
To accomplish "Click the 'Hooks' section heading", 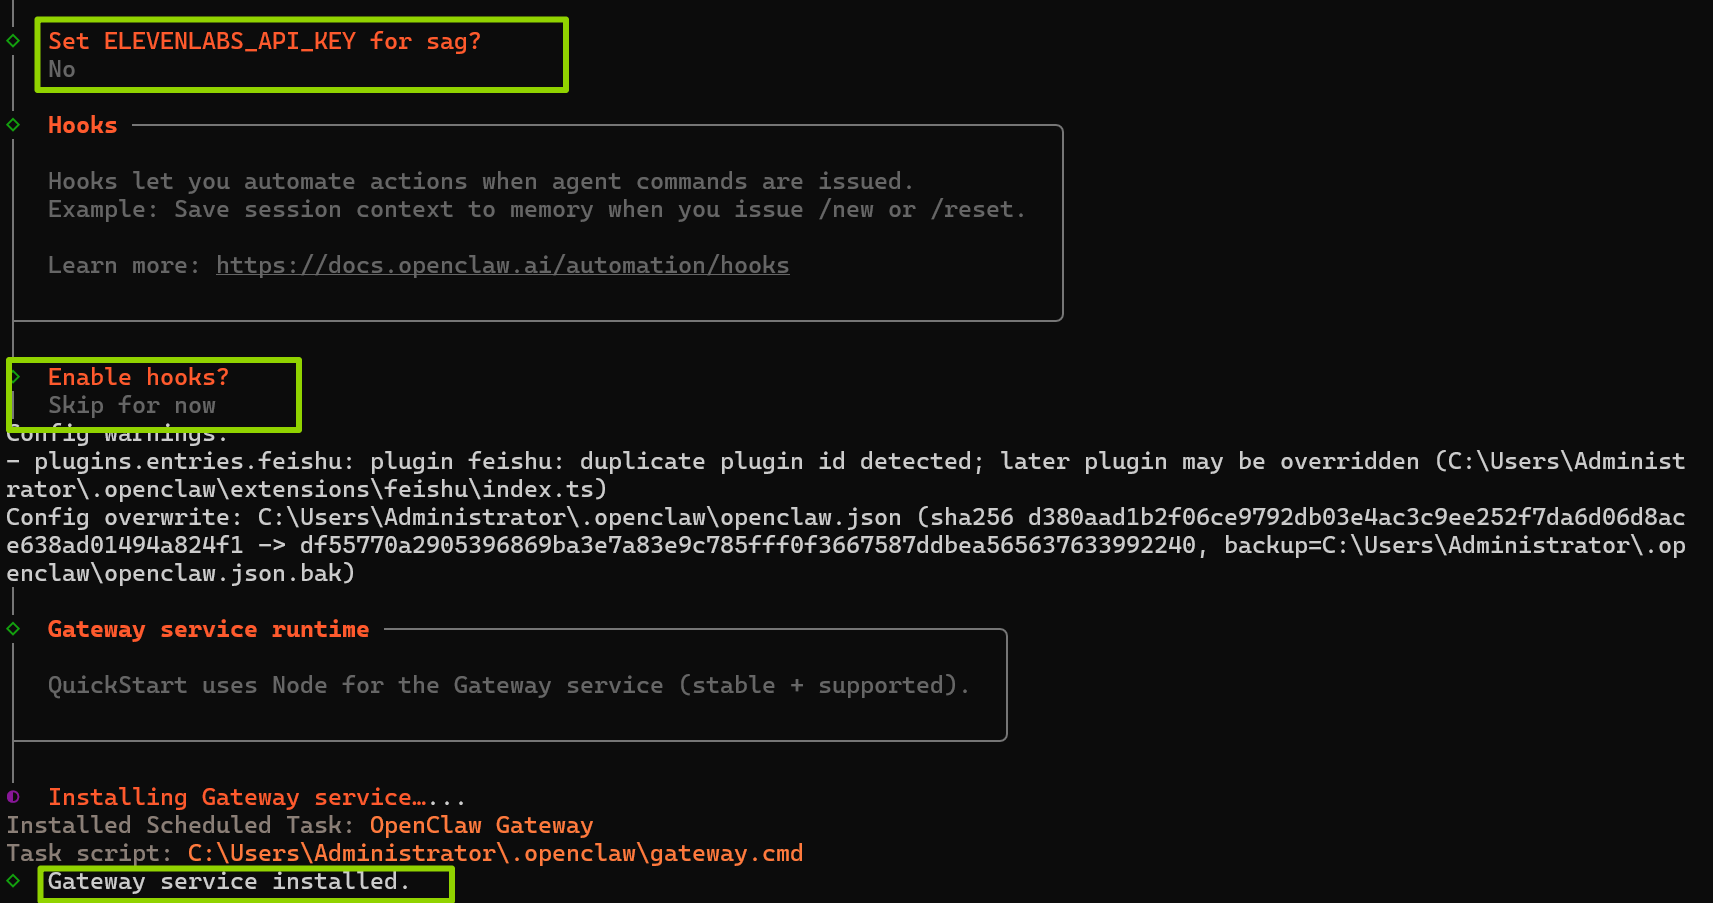I will [82, 125].
